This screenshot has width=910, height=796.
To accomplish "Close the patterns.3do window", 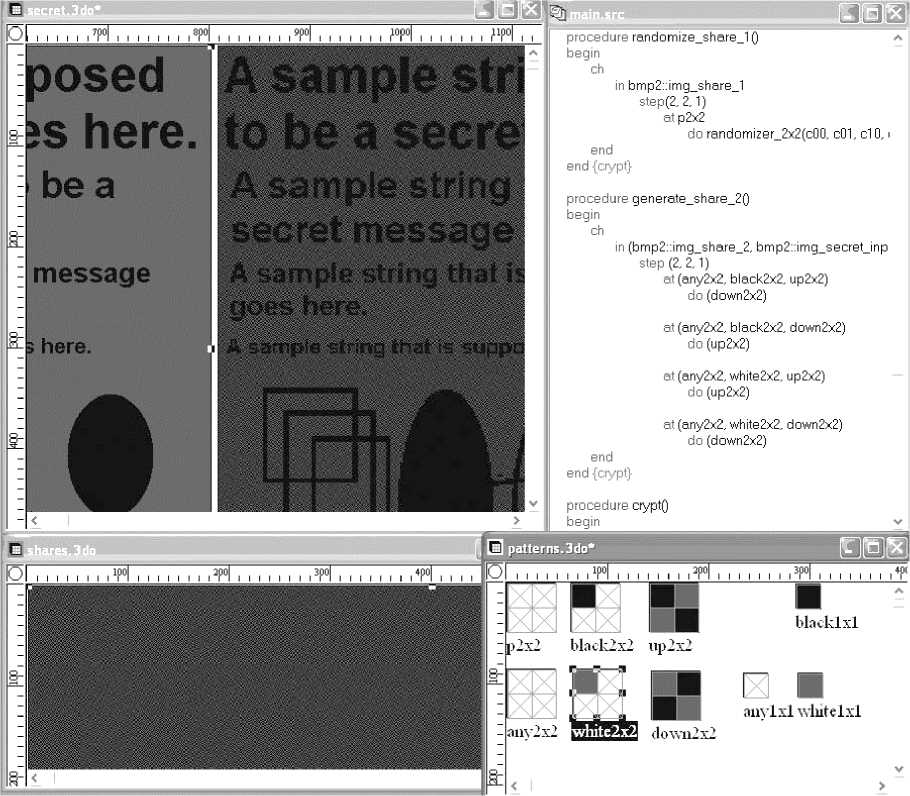I will (x=897, y=547).
